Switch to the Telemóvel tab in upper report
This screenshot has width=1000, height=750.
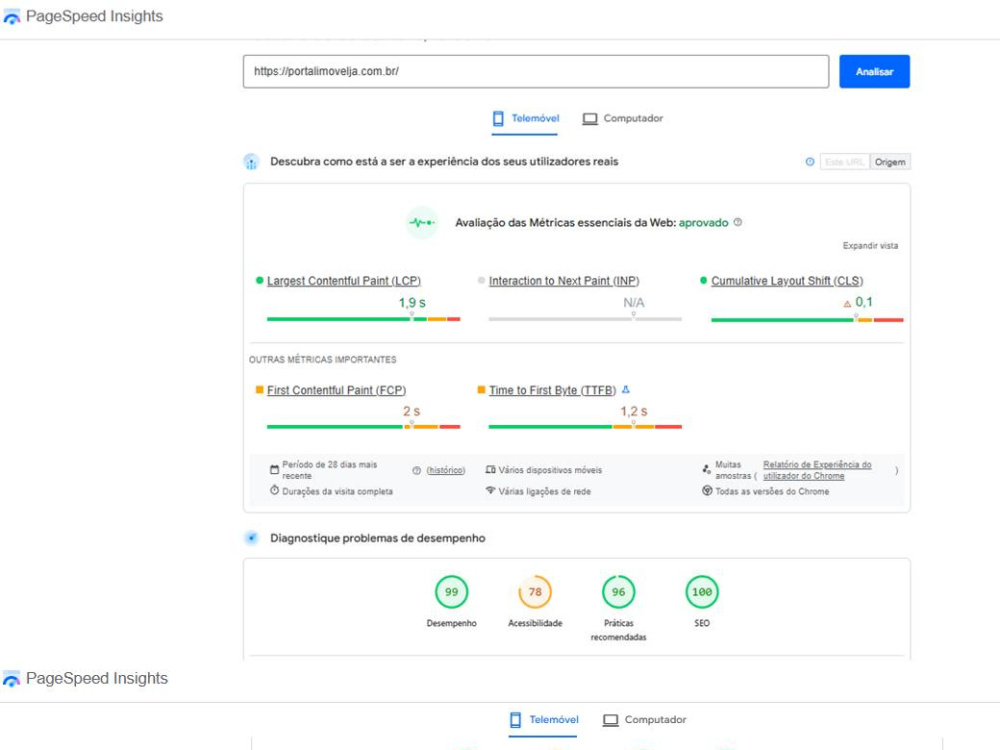click(525, 119)
